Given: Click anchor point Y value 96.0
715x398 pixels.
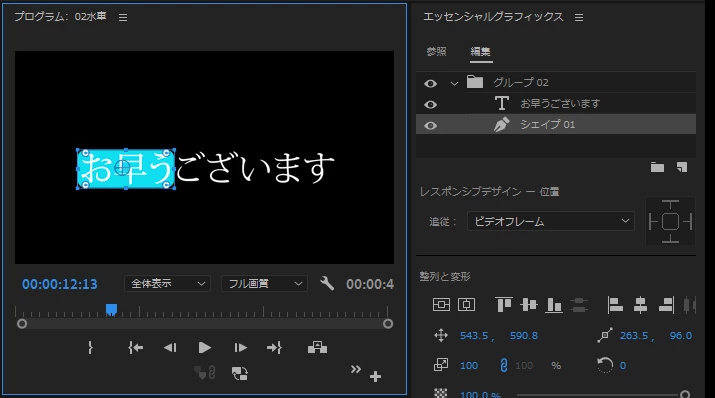Looking at the screenshot, I should point(680,336).
